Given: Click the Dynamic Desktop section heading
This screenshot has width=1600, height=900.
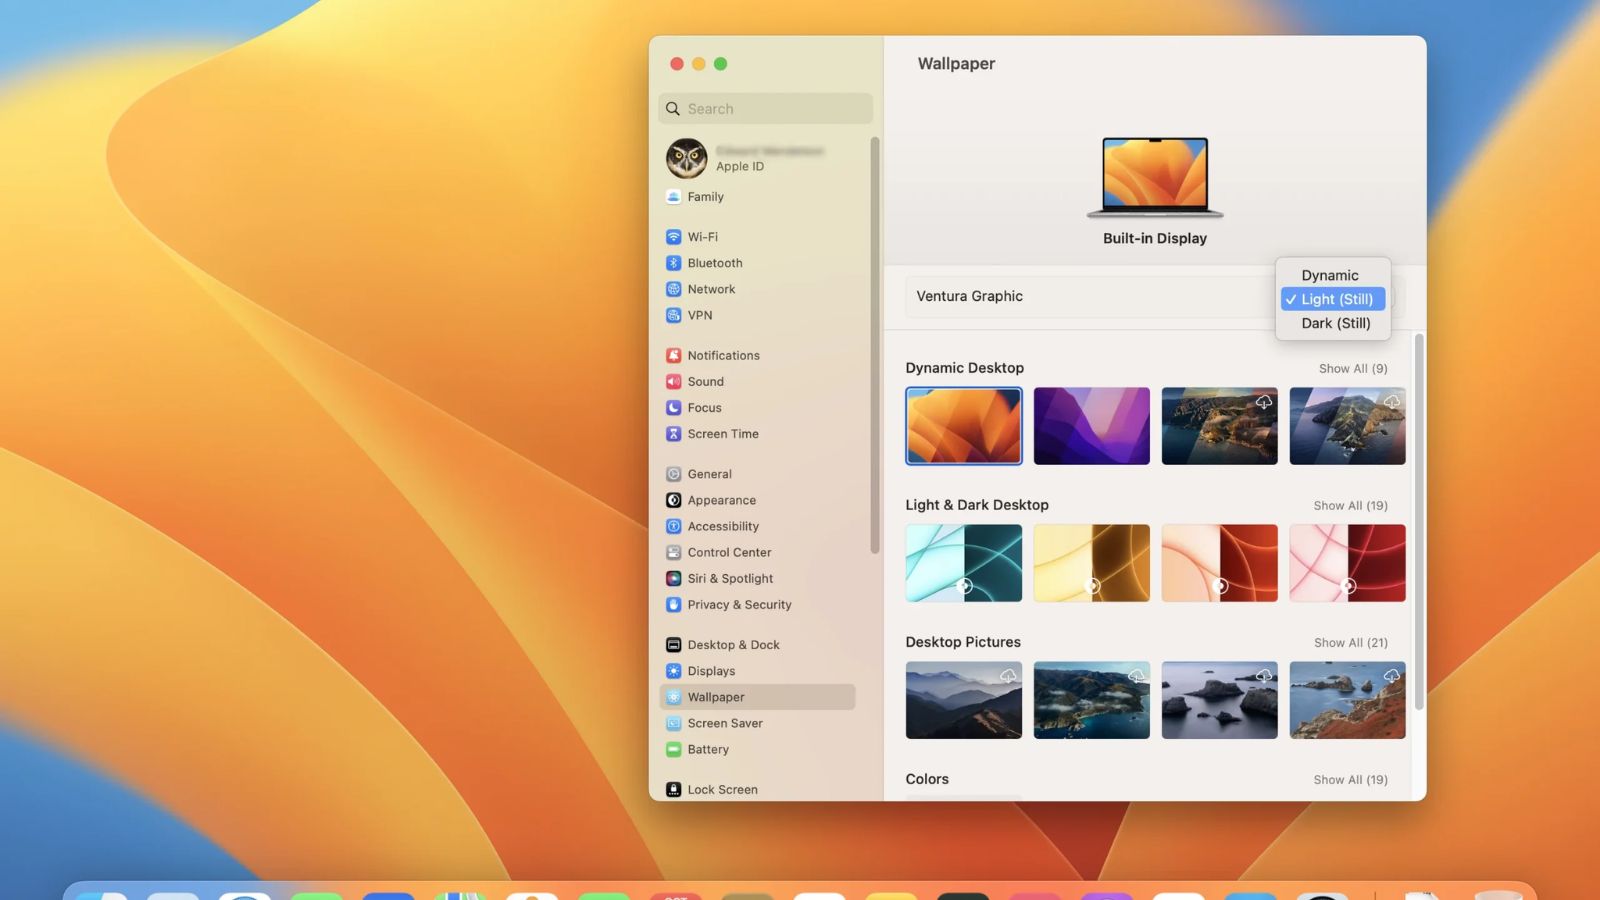Looking at the screenshot, I should coord(964,368).
